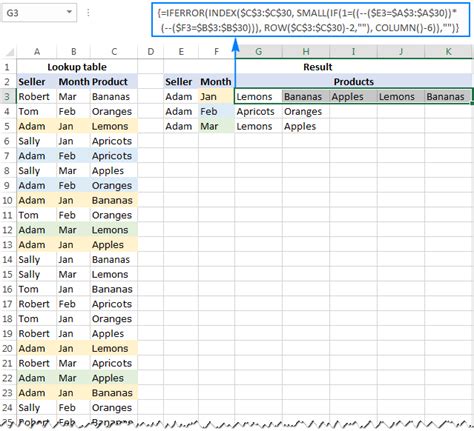Click 'Oranges' in row 18
The height and width of the screenshot is (431, 474).
[112, 319]
